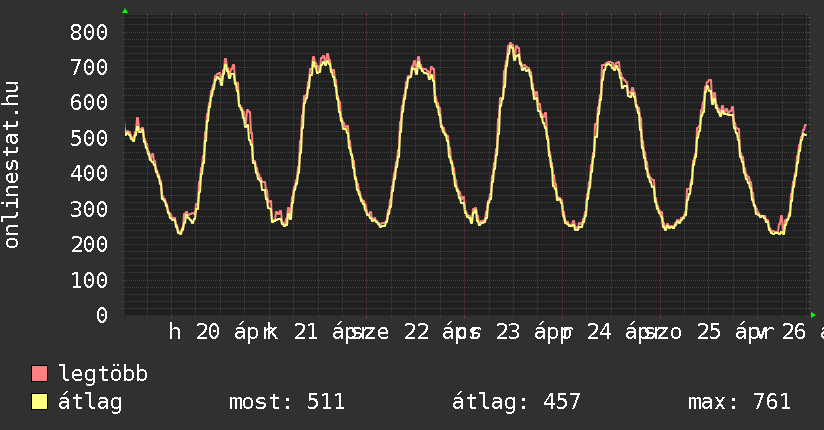Click the 0 y-axis label
The height and width of the screenshot is (430, 824).
101,315
